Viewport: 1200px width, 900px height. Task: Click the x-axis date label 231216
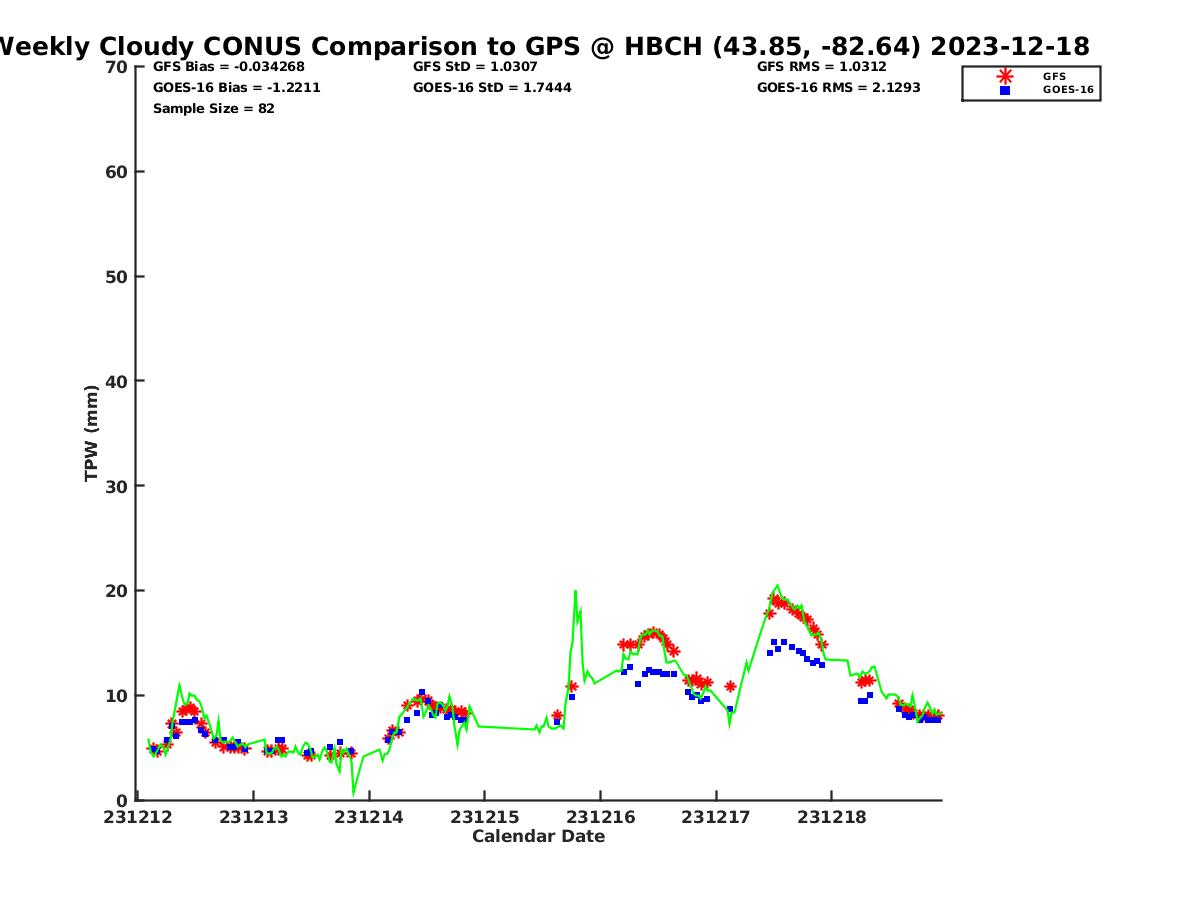point(600,817)
